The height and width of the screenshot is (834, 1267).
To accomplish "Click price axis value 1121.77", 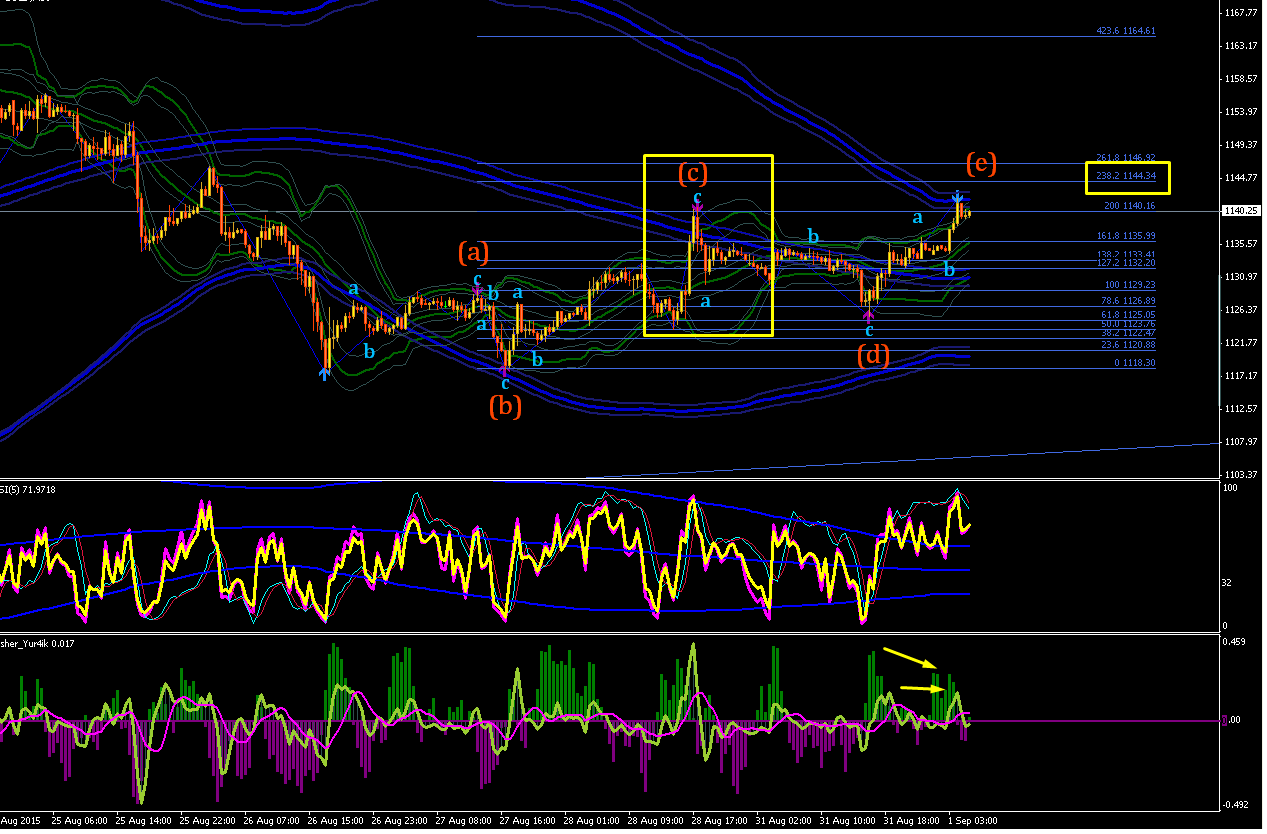I will point(1242,343).
